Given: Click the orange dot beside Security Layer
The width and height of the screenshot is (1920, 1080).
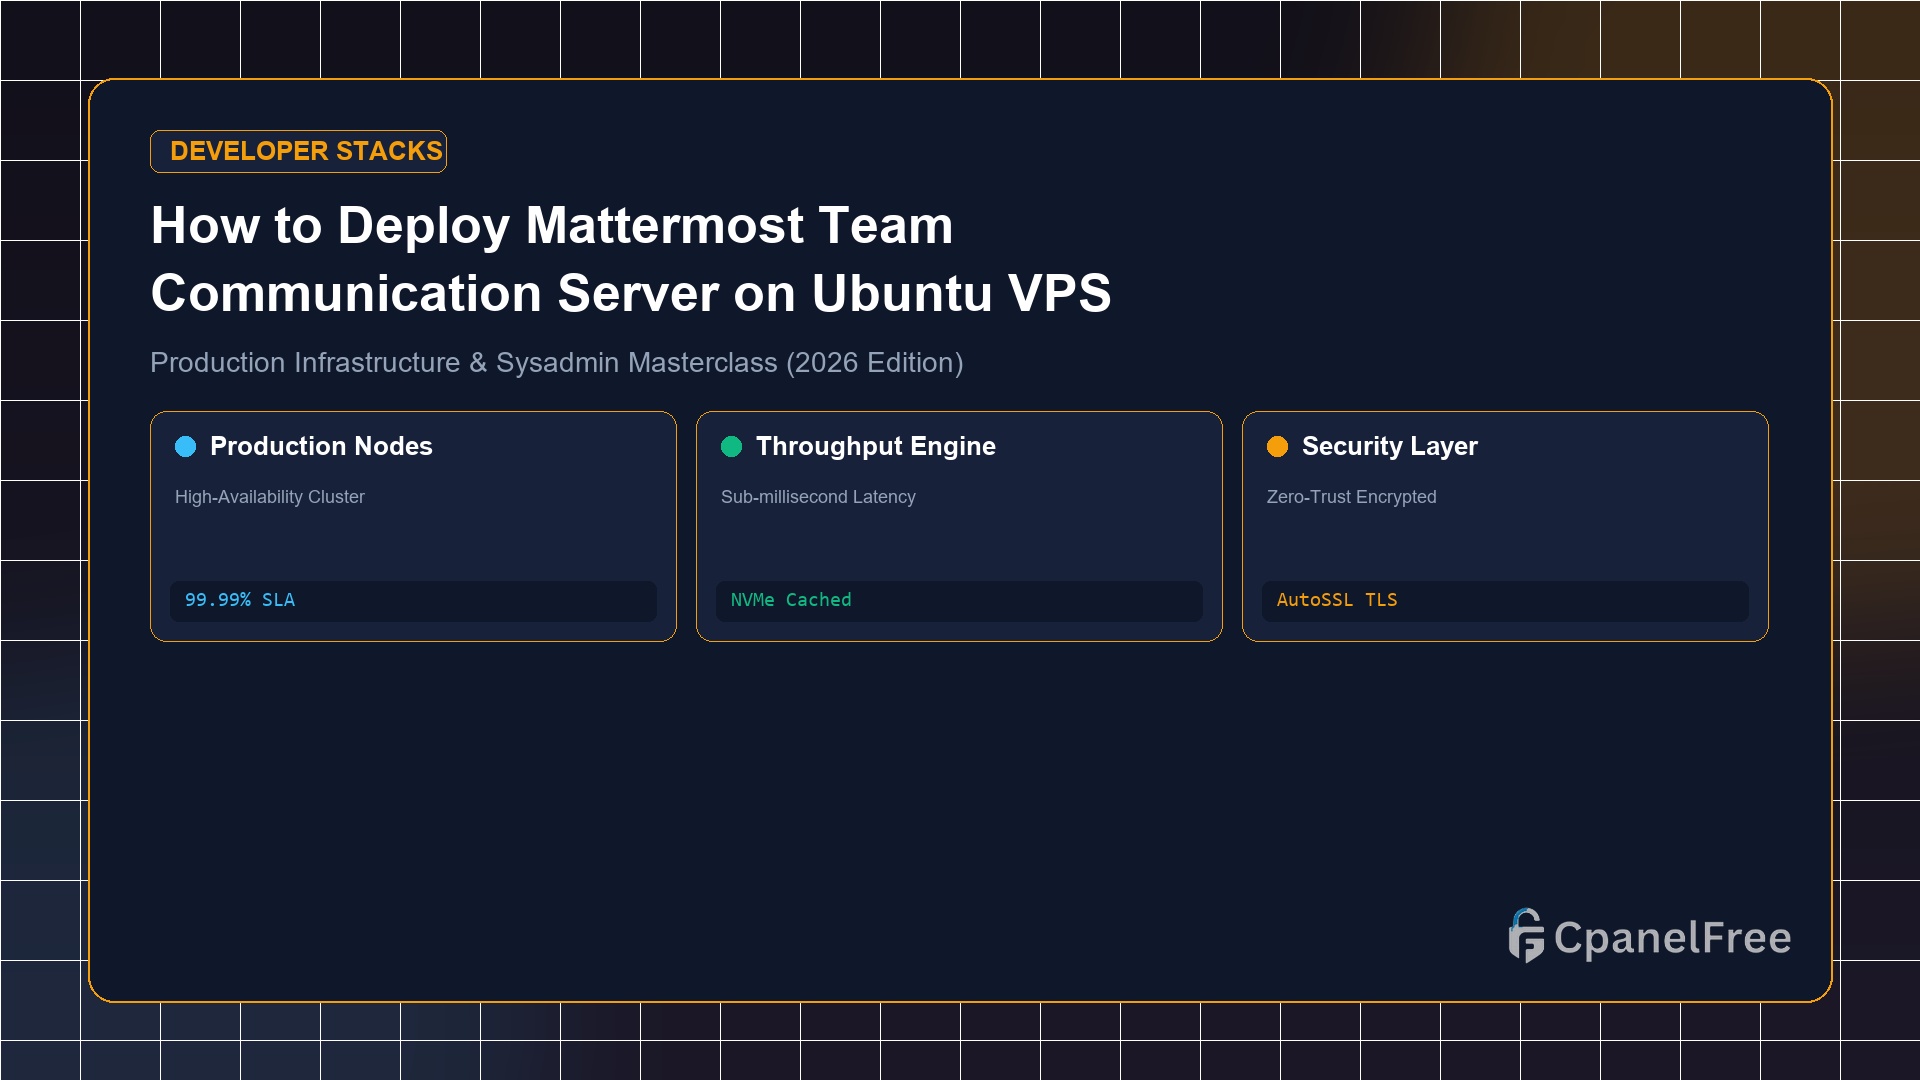Looking at the screenshot, I should click(x=1278, y=446).
